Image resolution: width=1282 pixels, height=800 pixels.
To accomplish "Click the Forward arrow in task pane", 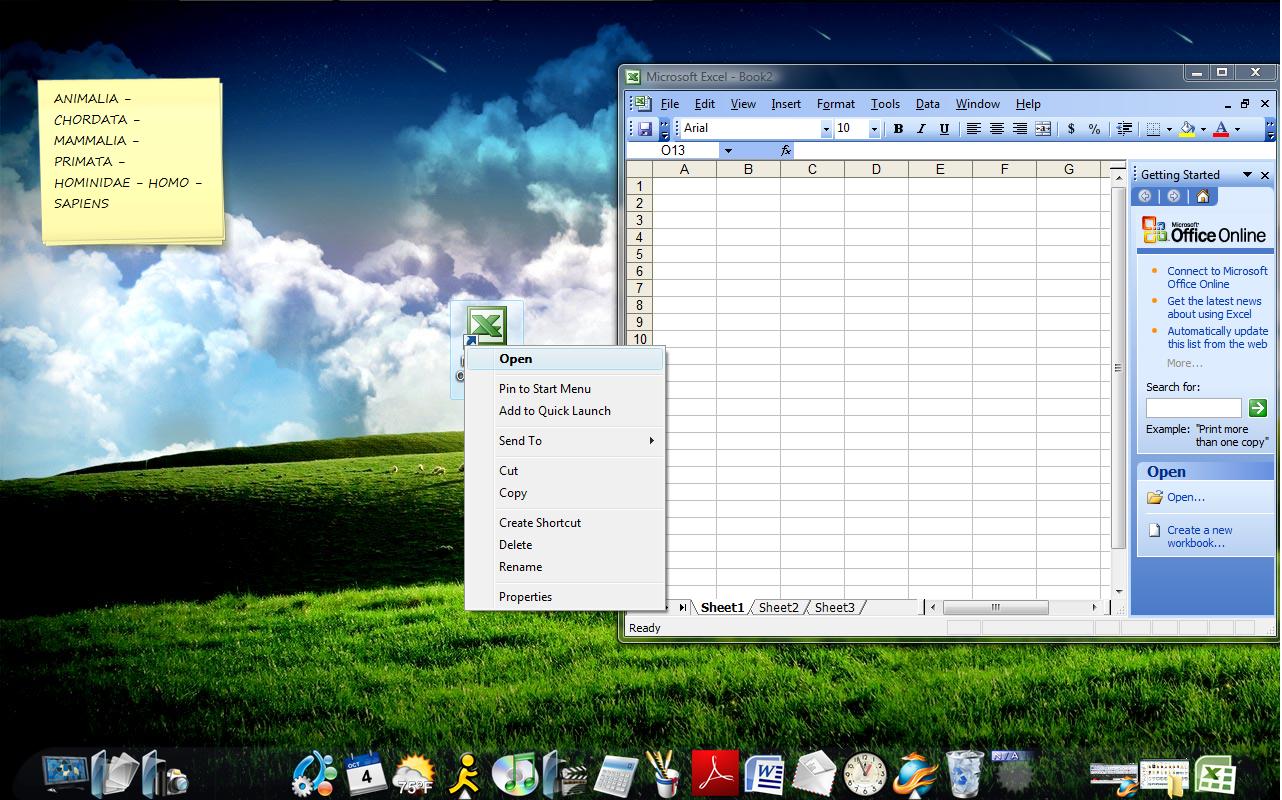I will (x=1174, y=196).
